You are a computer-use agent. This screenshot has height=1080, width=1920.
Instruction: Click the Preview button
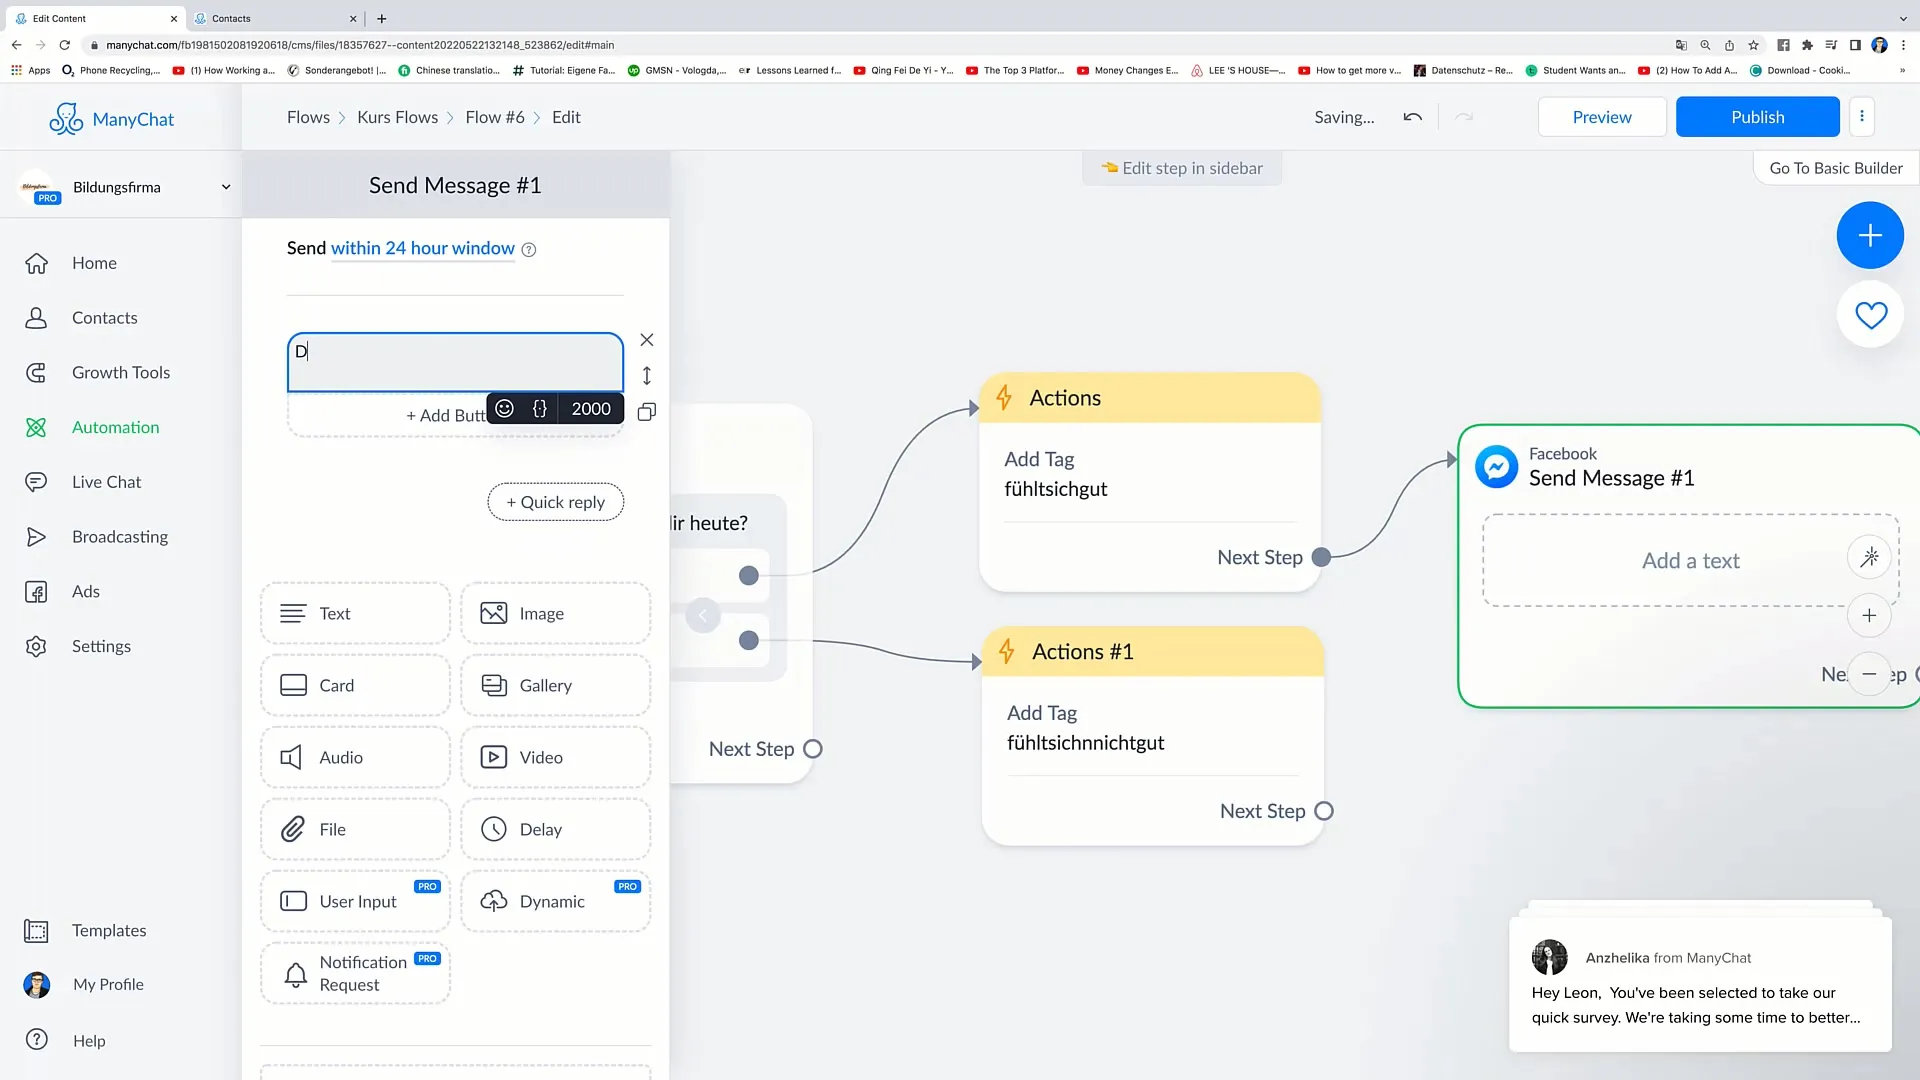tap(1601, 117)
